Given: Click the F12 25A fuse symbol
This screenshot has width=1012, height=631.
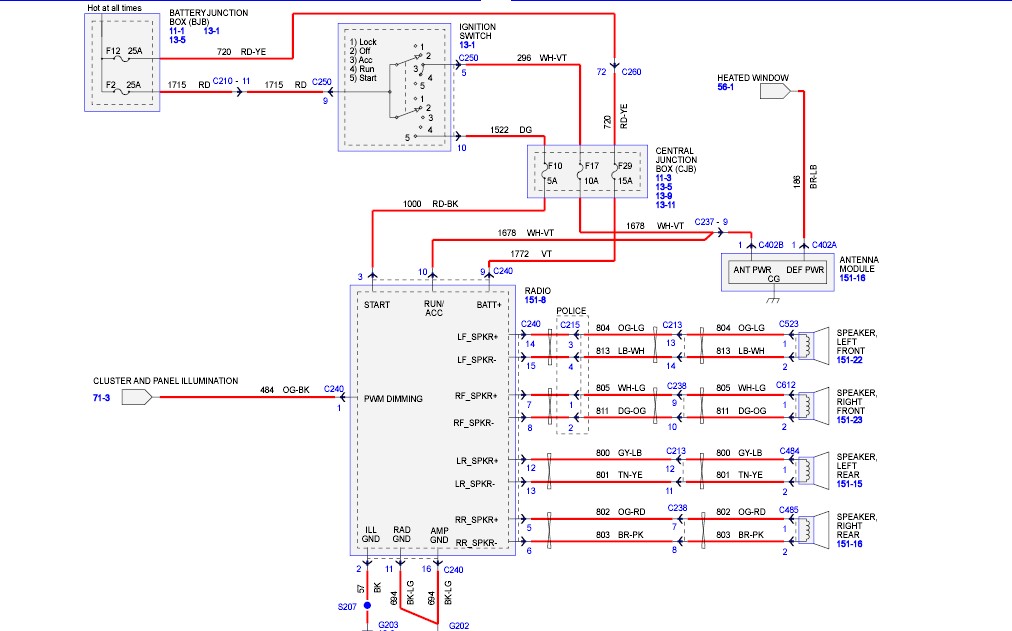Looking at the screenshot, I should pos(121,59).
